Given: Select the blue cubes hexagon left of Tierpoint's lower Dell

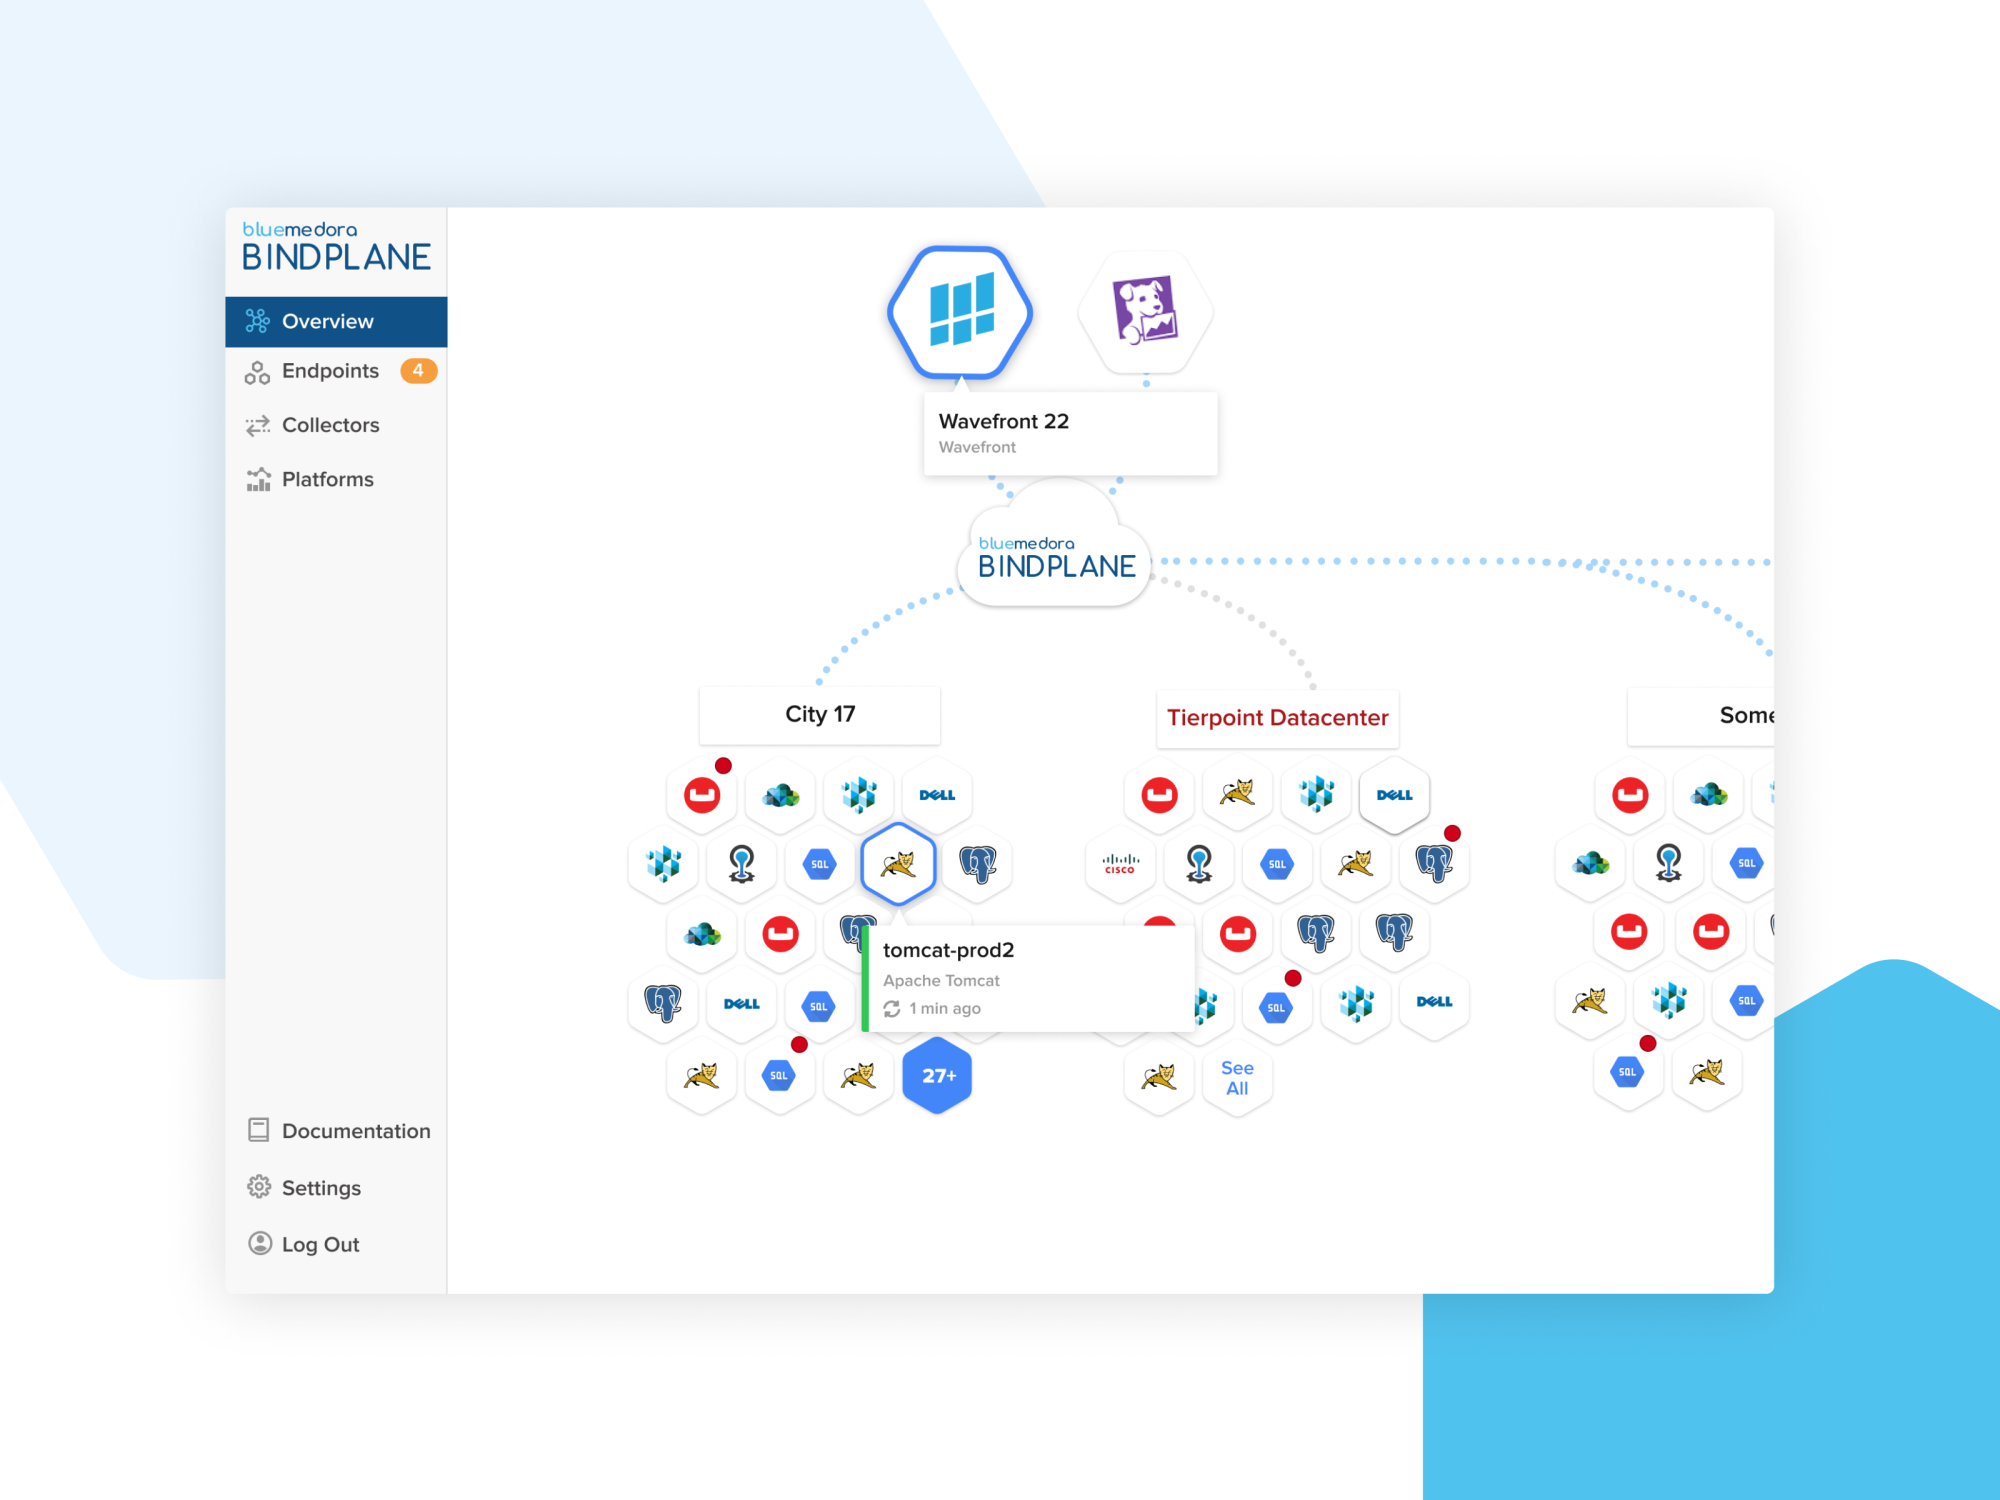Looking at the screenshot, I should click(1357, 1002).
